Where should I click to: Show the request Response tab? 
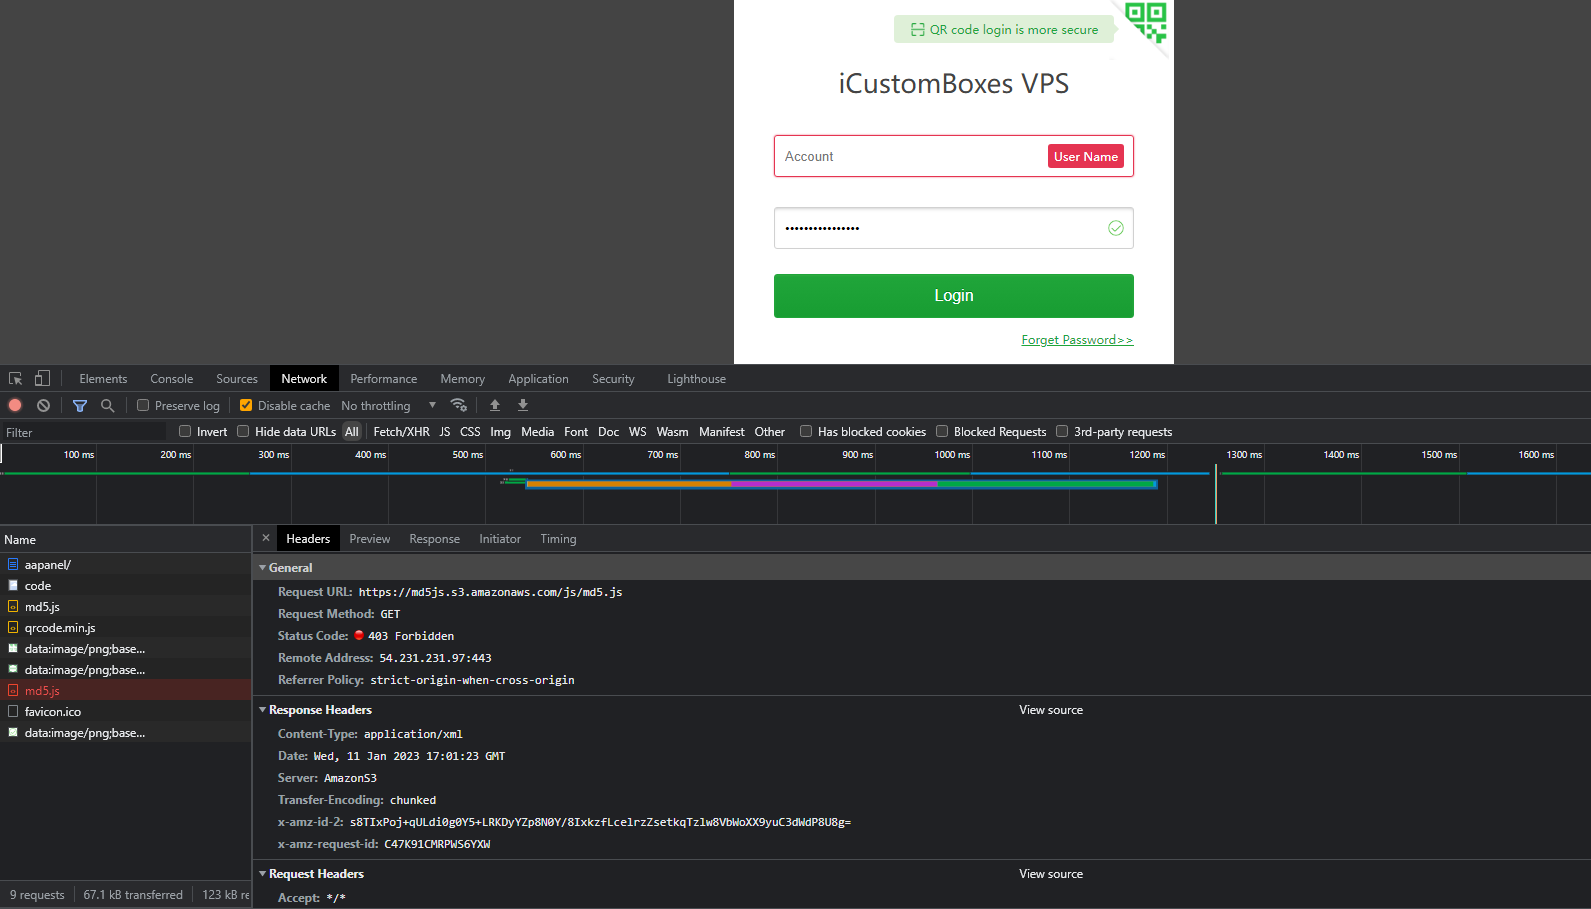tap(435, 539)
